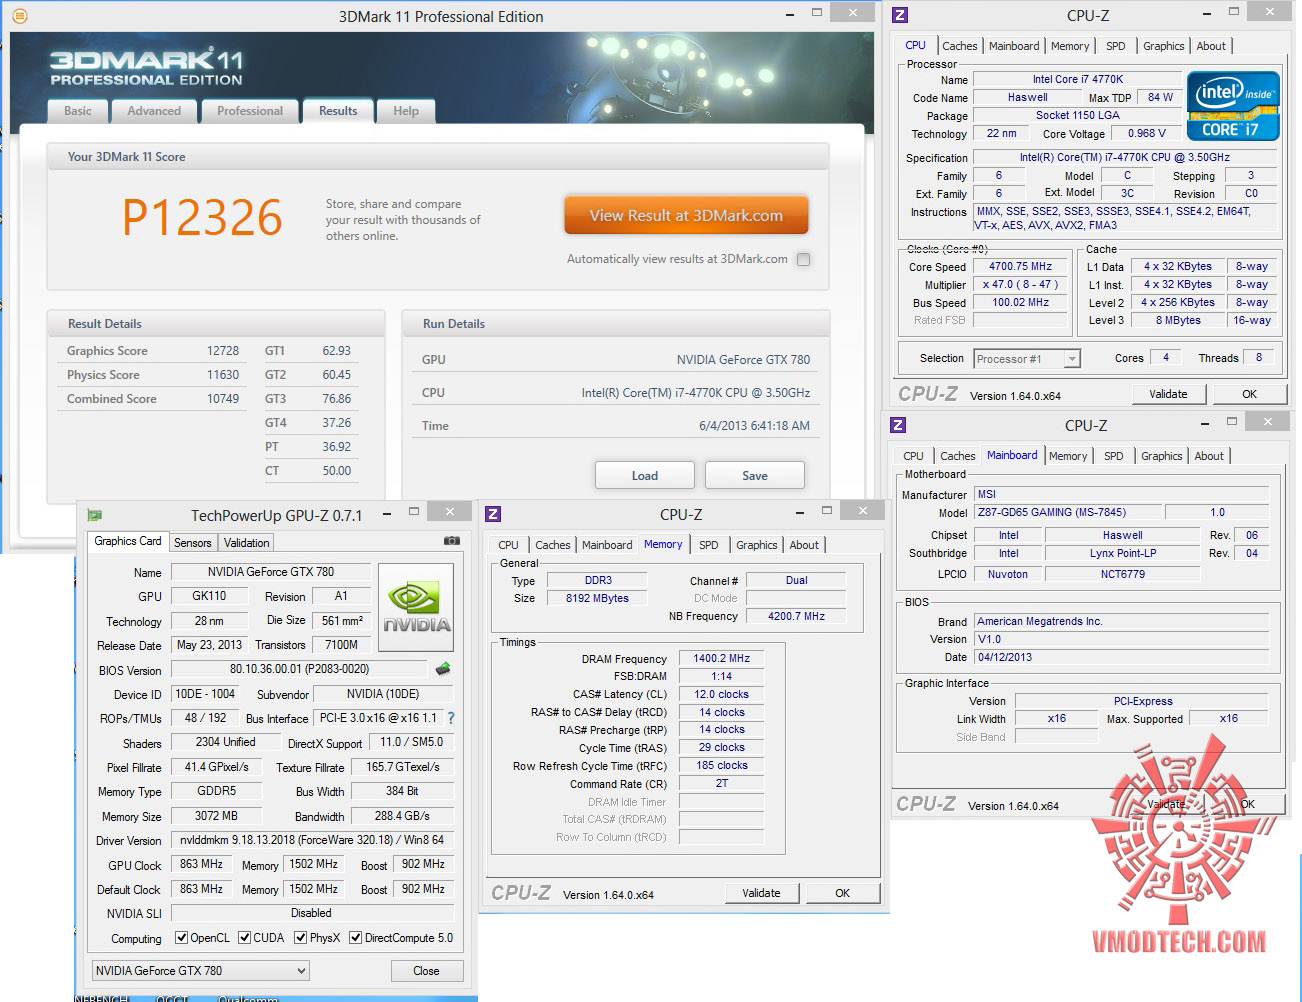This screenshot has width=1302, height=1002.
Task: Click the View Result at 3DMark.com button
Action: 686,215
